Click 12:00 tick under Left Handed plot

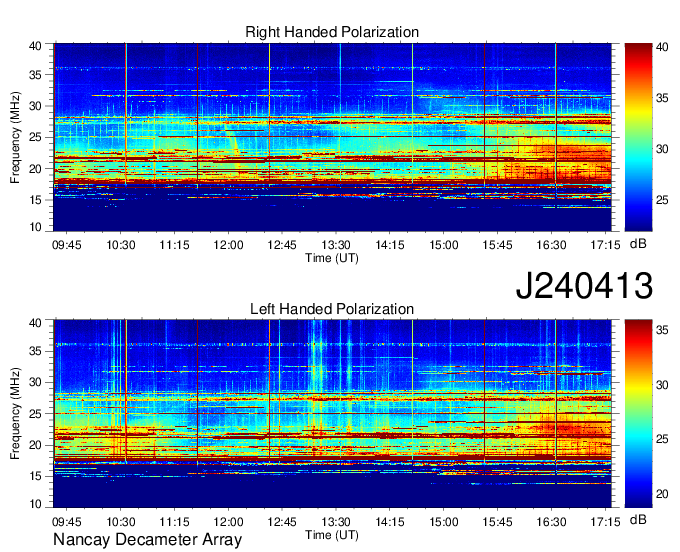[x=228, y=521]
